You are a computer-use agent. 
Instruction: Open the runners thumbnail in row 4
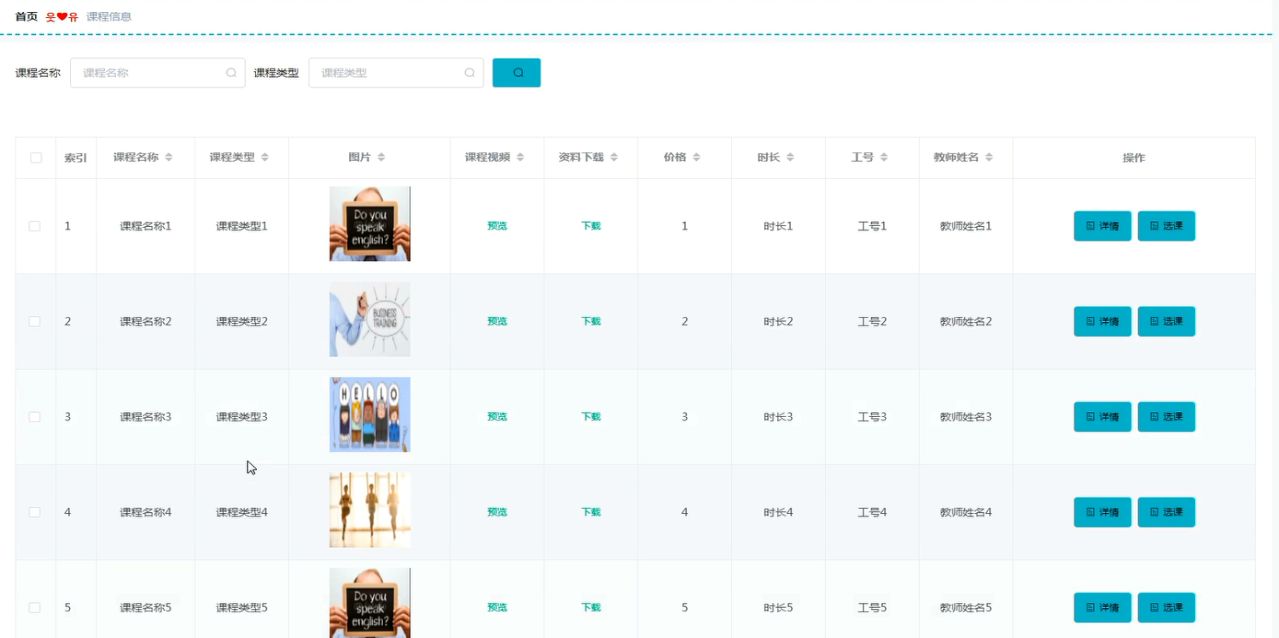[370, 510]
